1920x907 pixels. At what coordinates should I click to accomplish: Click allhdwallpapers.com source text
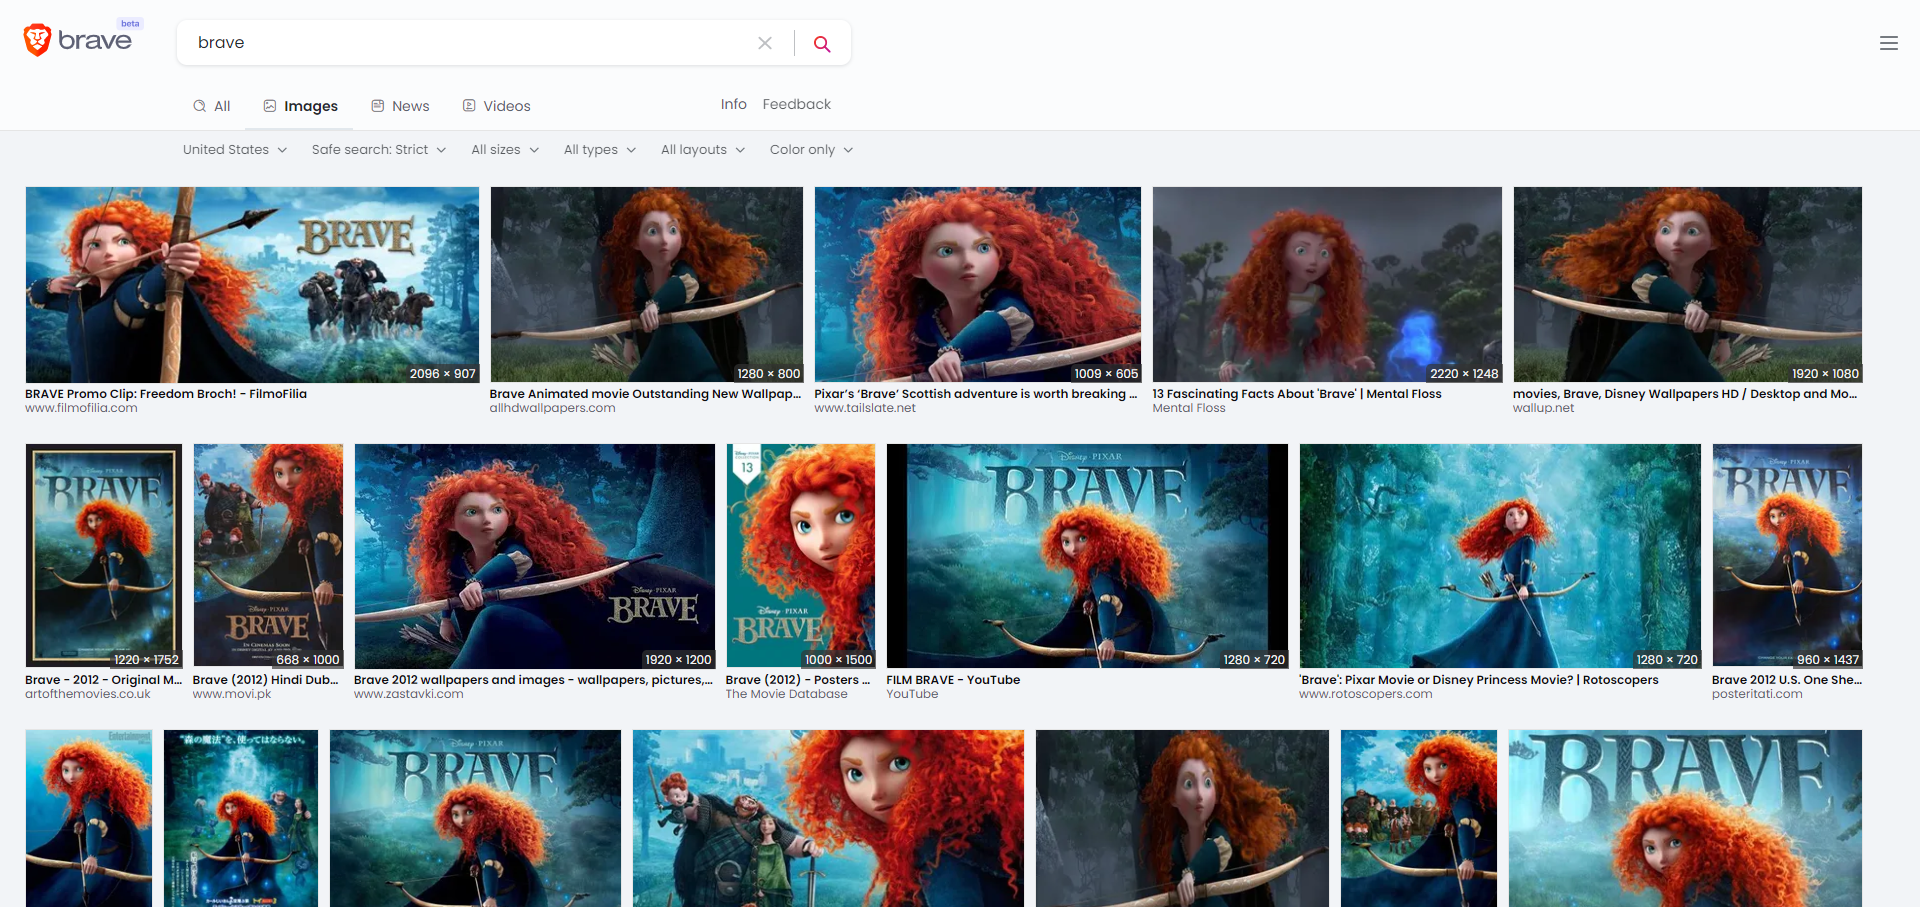coord(552,408)
